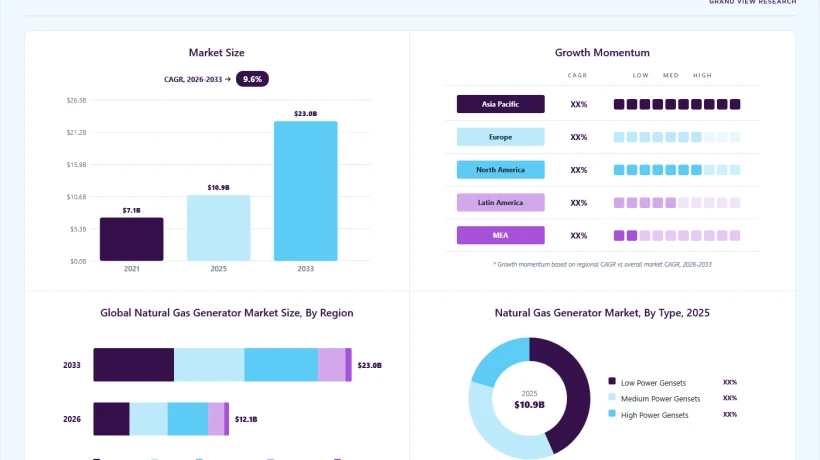The width and height of the screenshot is (820, 460).
Task: Click Europe XX% CAGR value
Action: pos(579,137)
